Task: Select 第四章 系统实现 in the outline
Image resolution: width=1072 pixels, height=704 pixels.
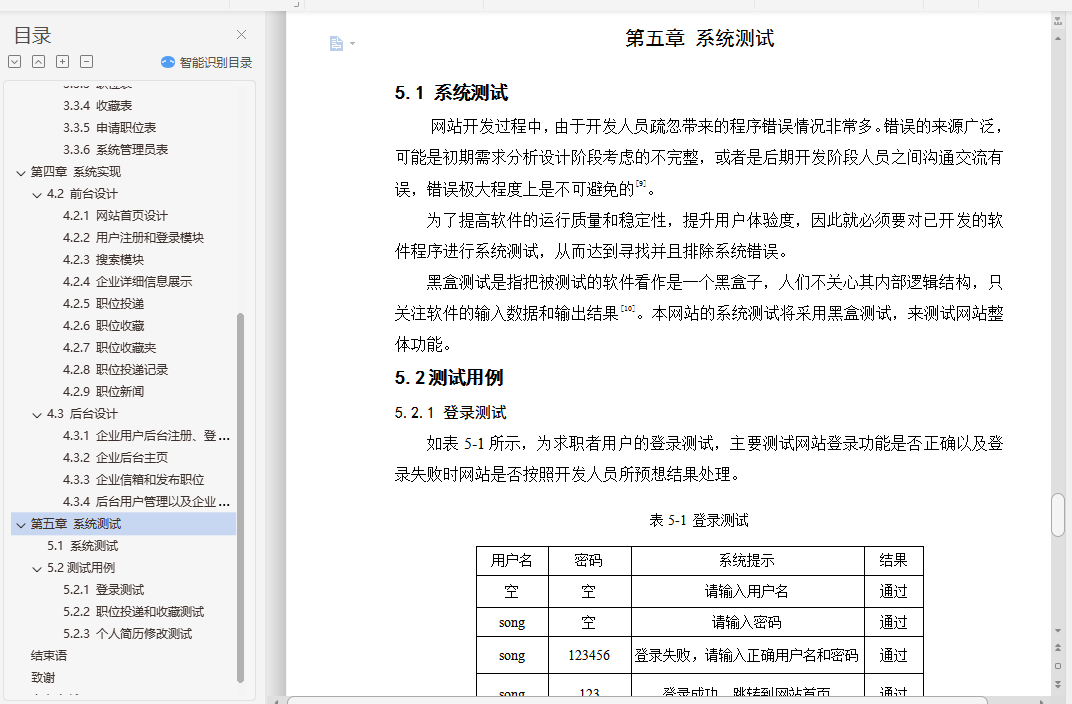Action: (x=75, y=172)
